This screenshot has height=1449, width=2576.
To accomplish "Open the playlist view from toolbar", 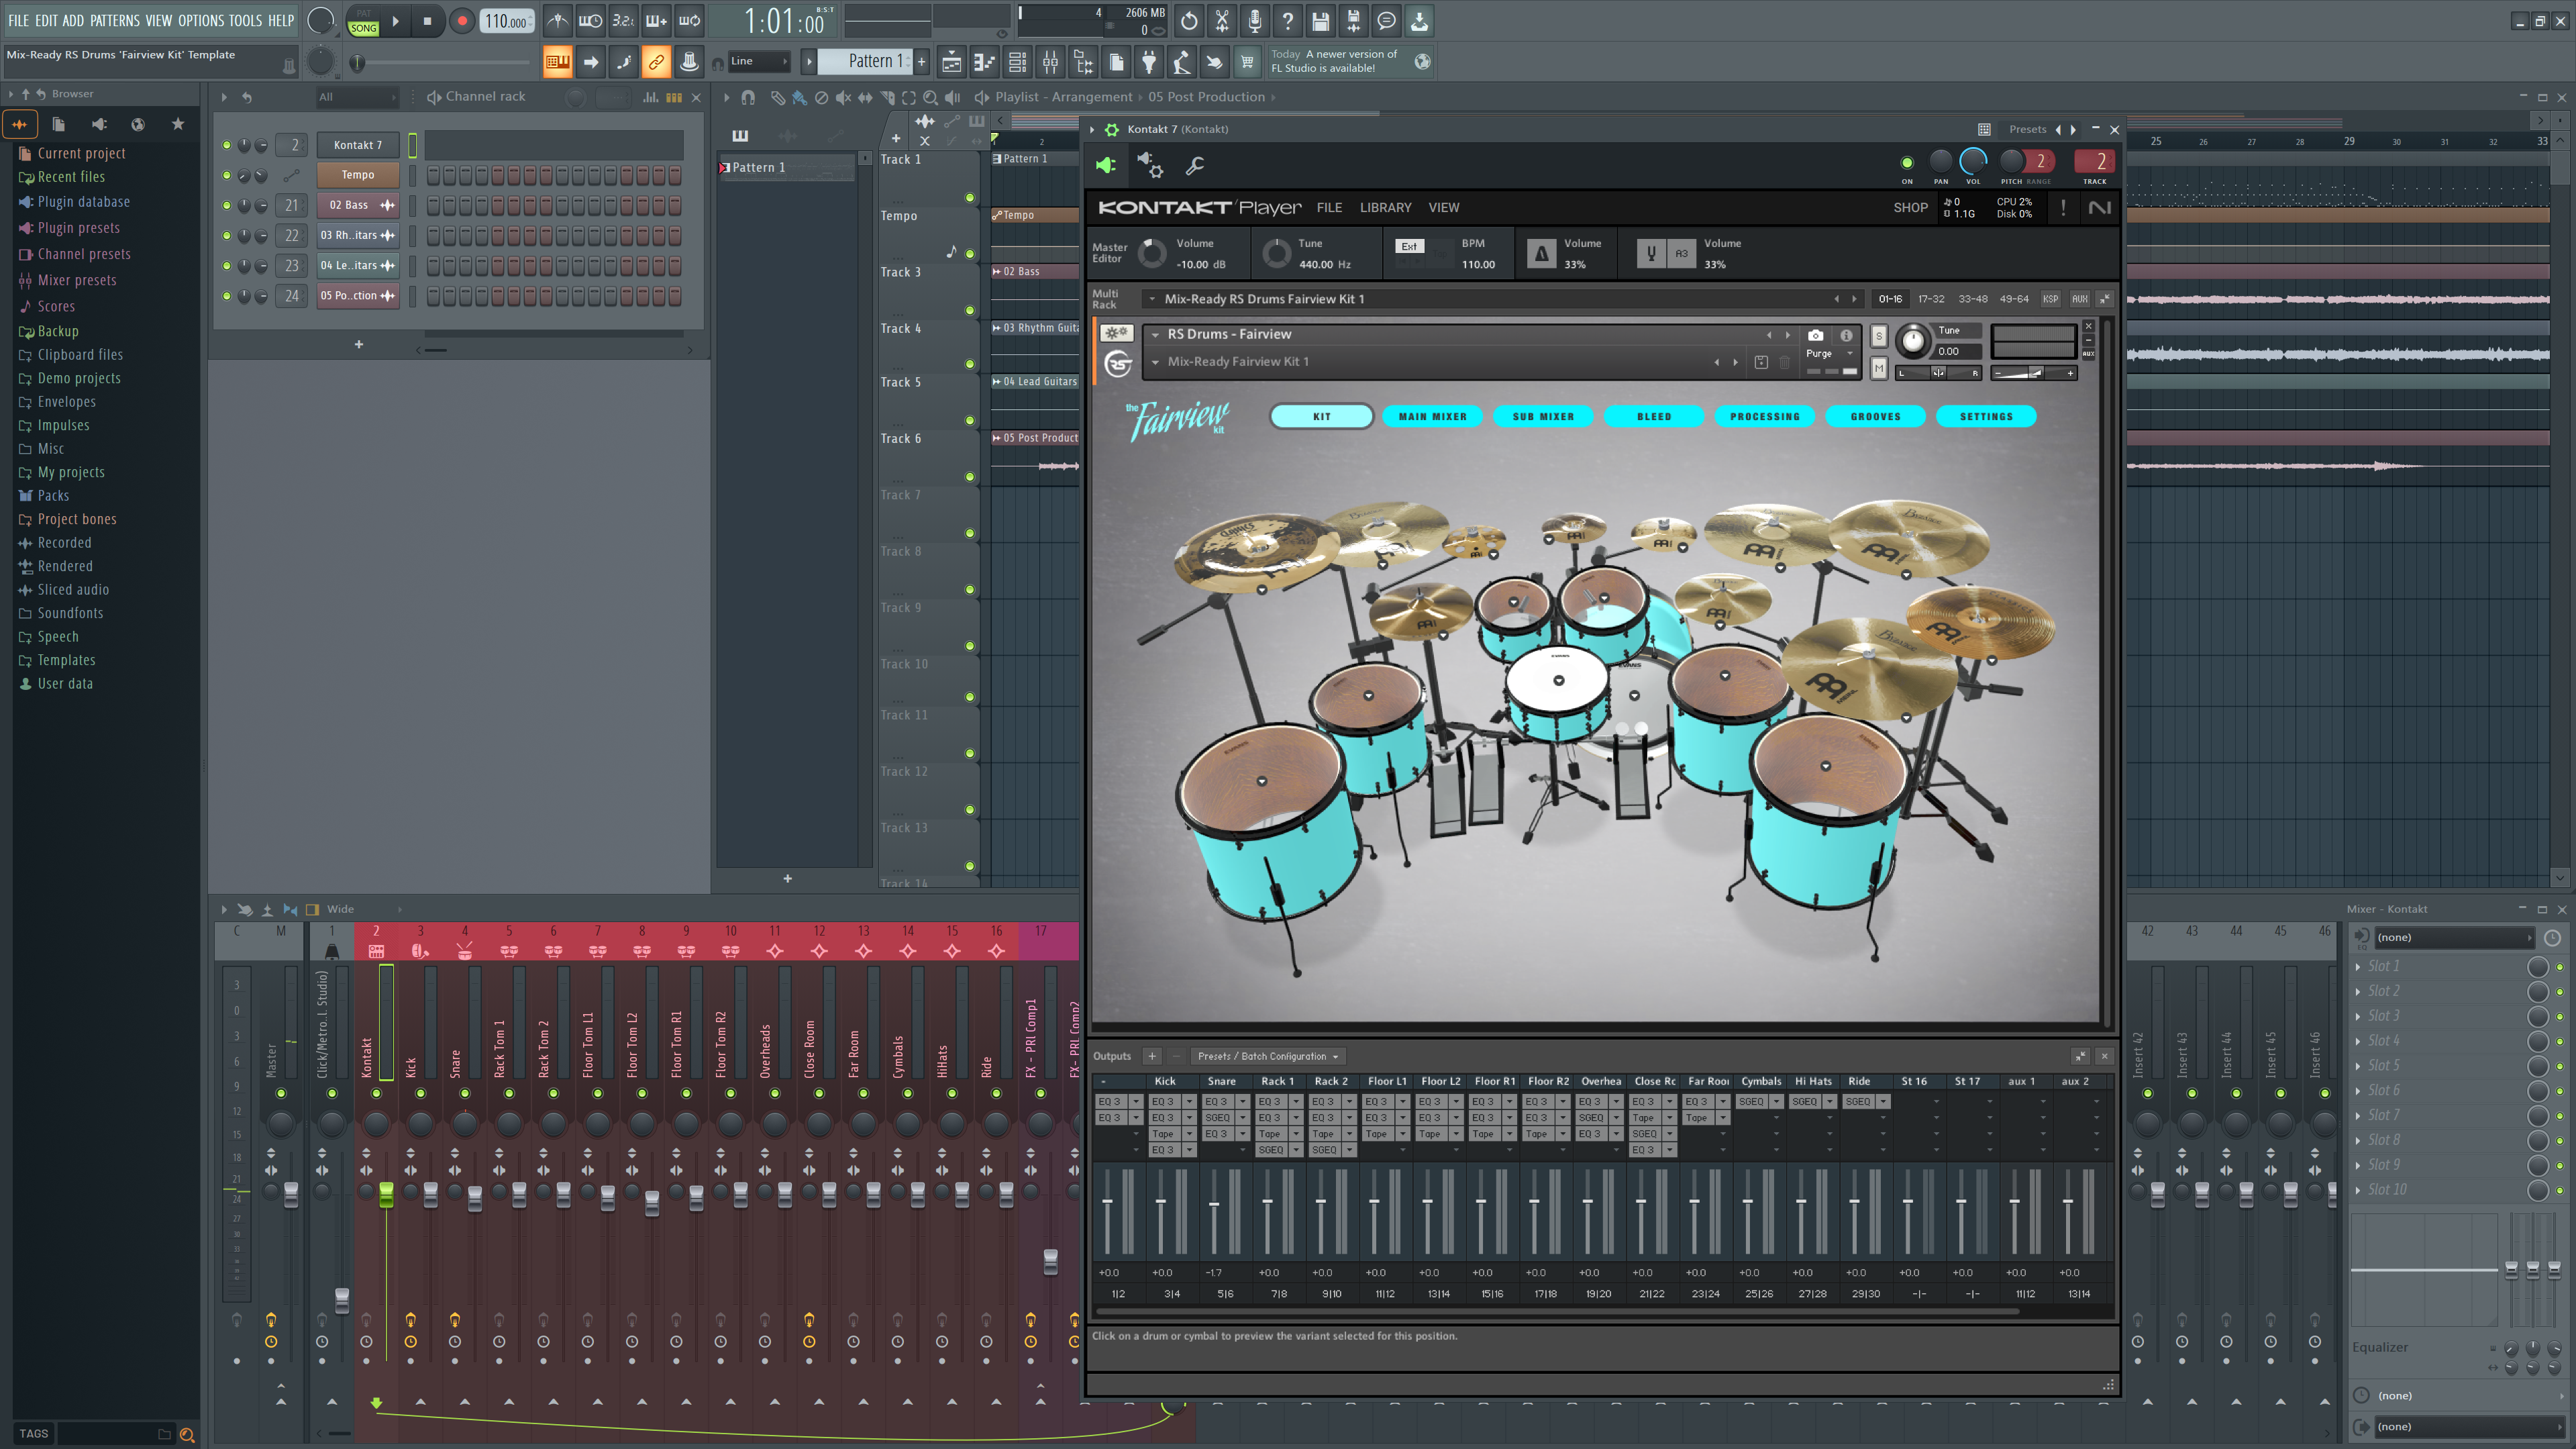I will (951, 62).
